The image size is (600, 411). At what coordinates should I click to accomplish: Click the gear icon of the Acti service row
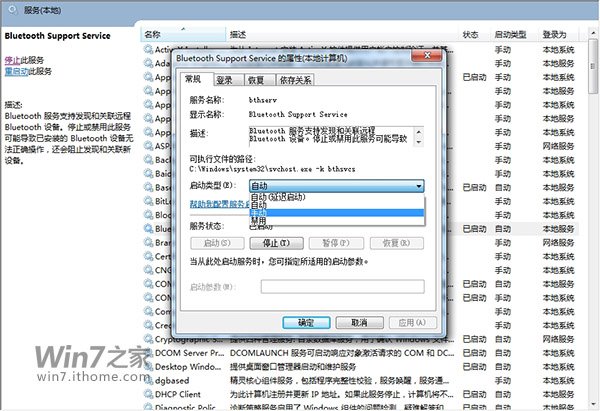(x=148, y=49)
